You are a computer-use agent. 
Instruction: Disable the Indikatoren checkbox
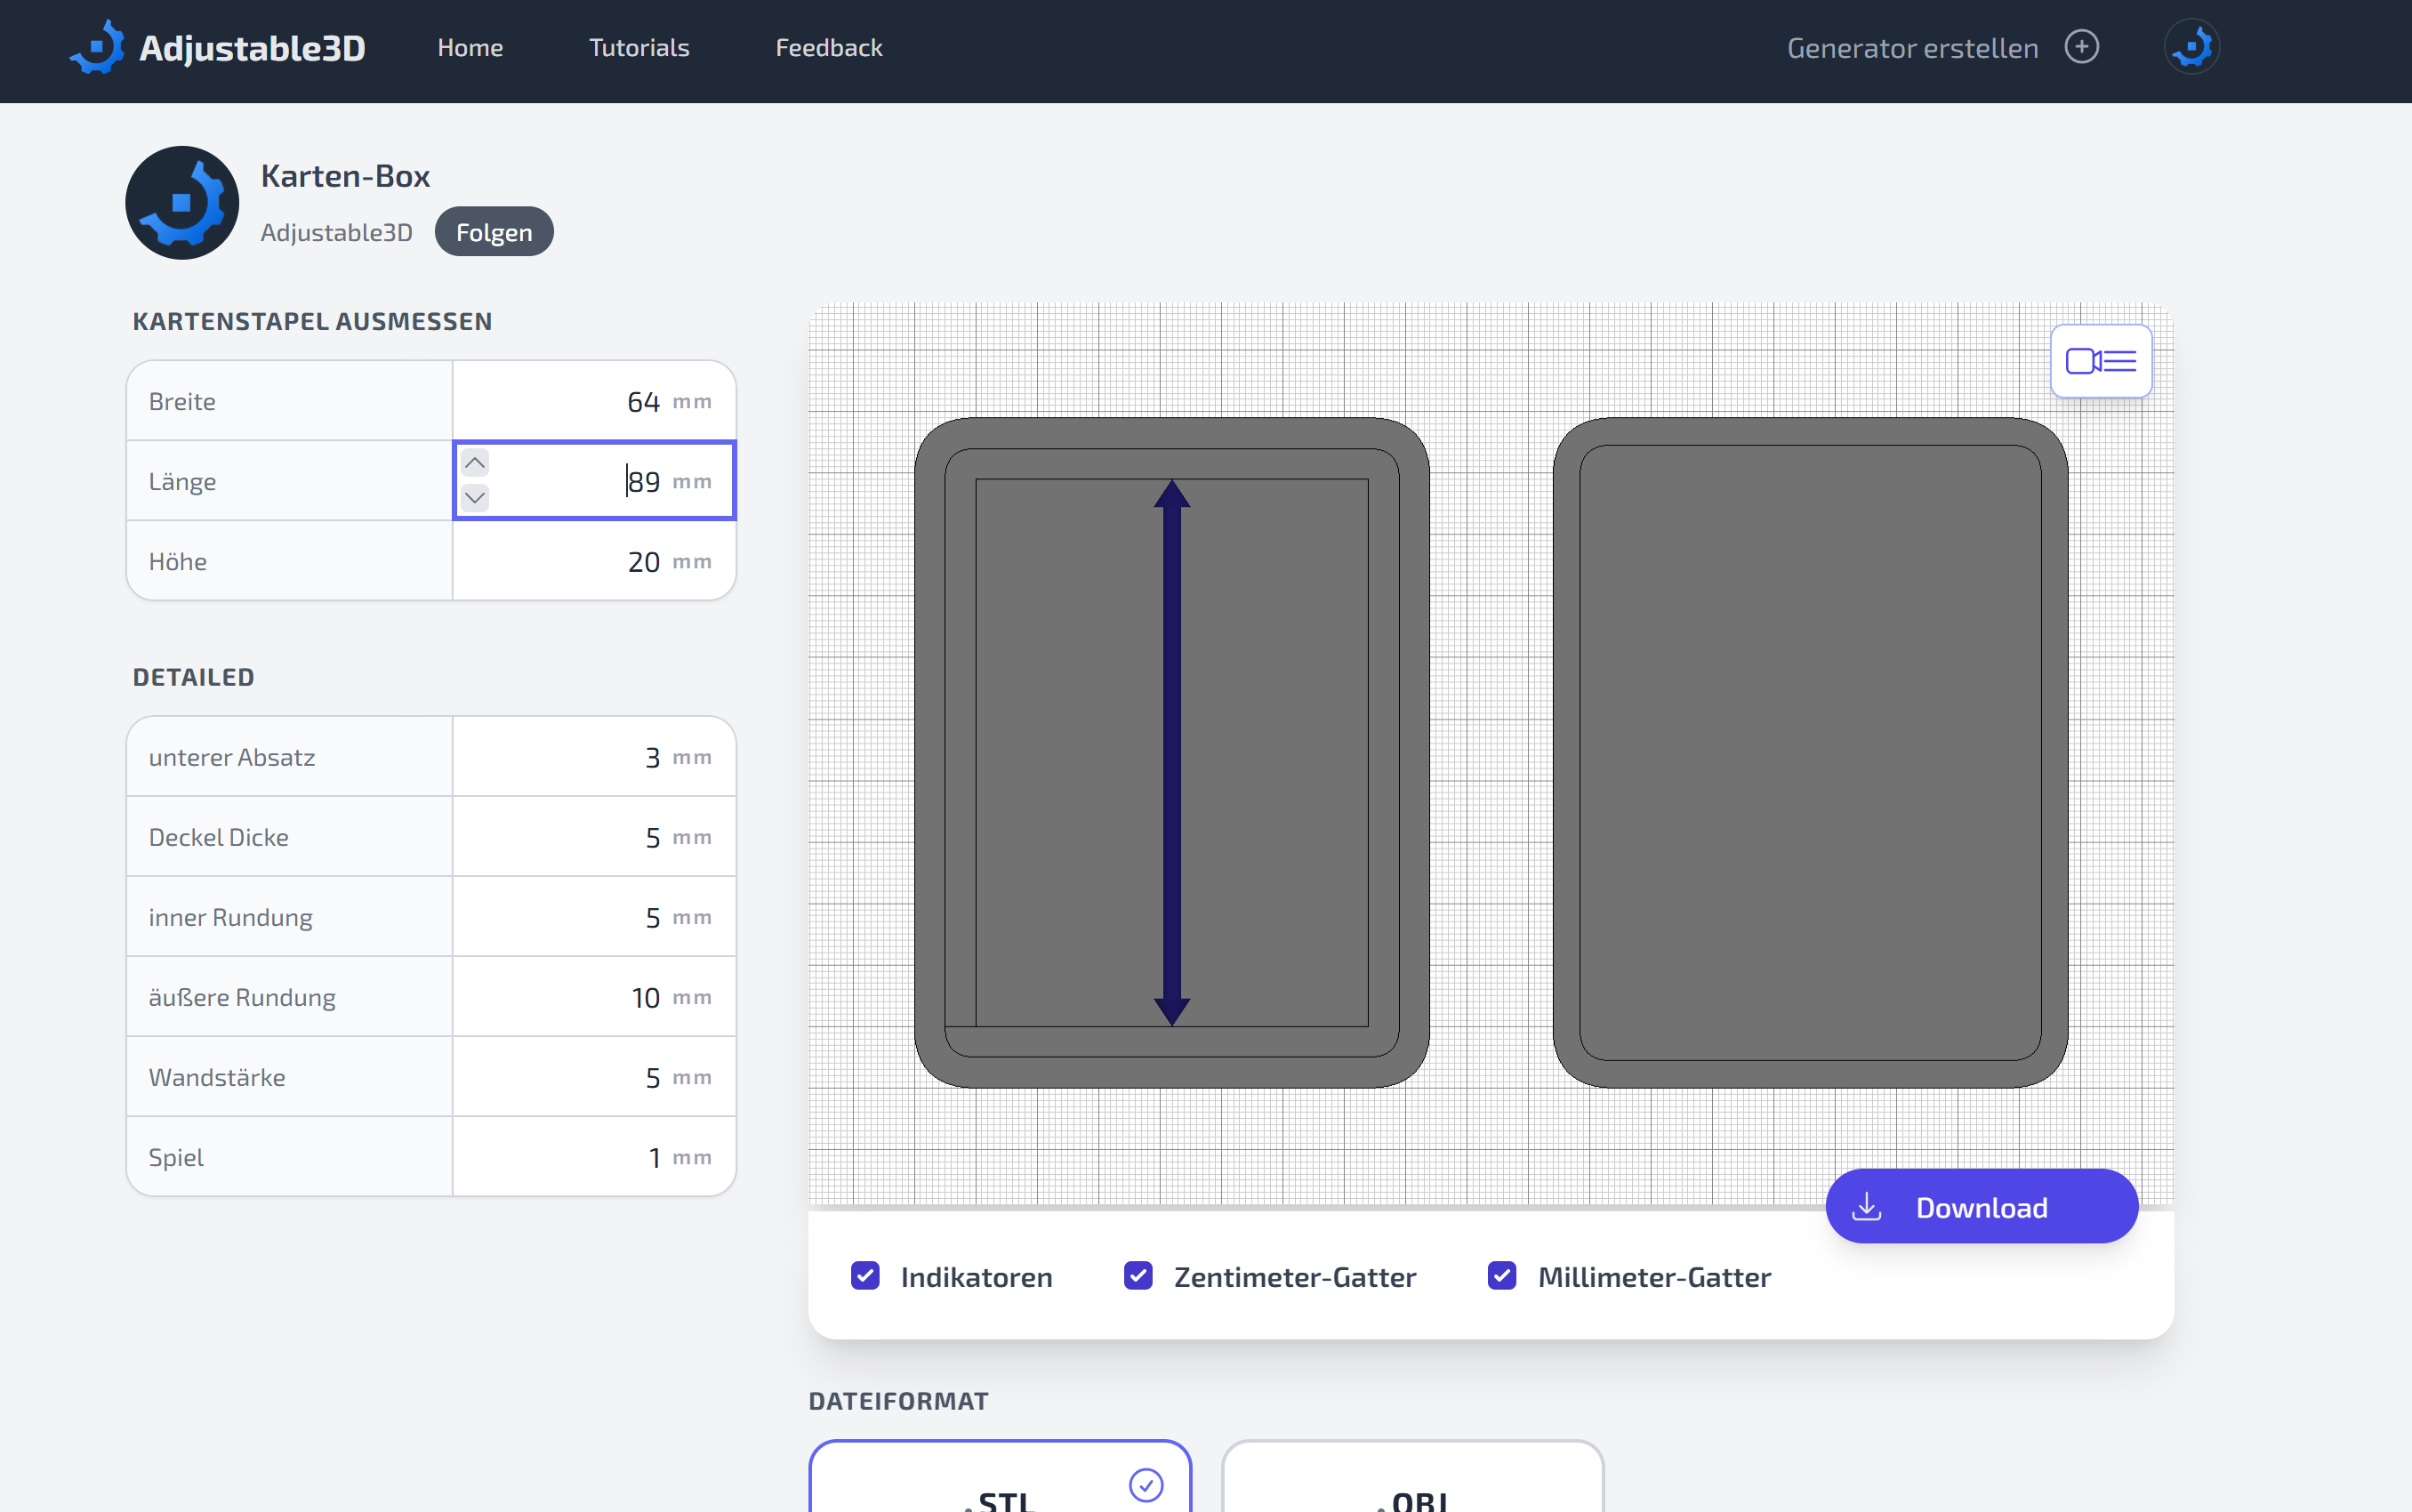pos(865,1276)
